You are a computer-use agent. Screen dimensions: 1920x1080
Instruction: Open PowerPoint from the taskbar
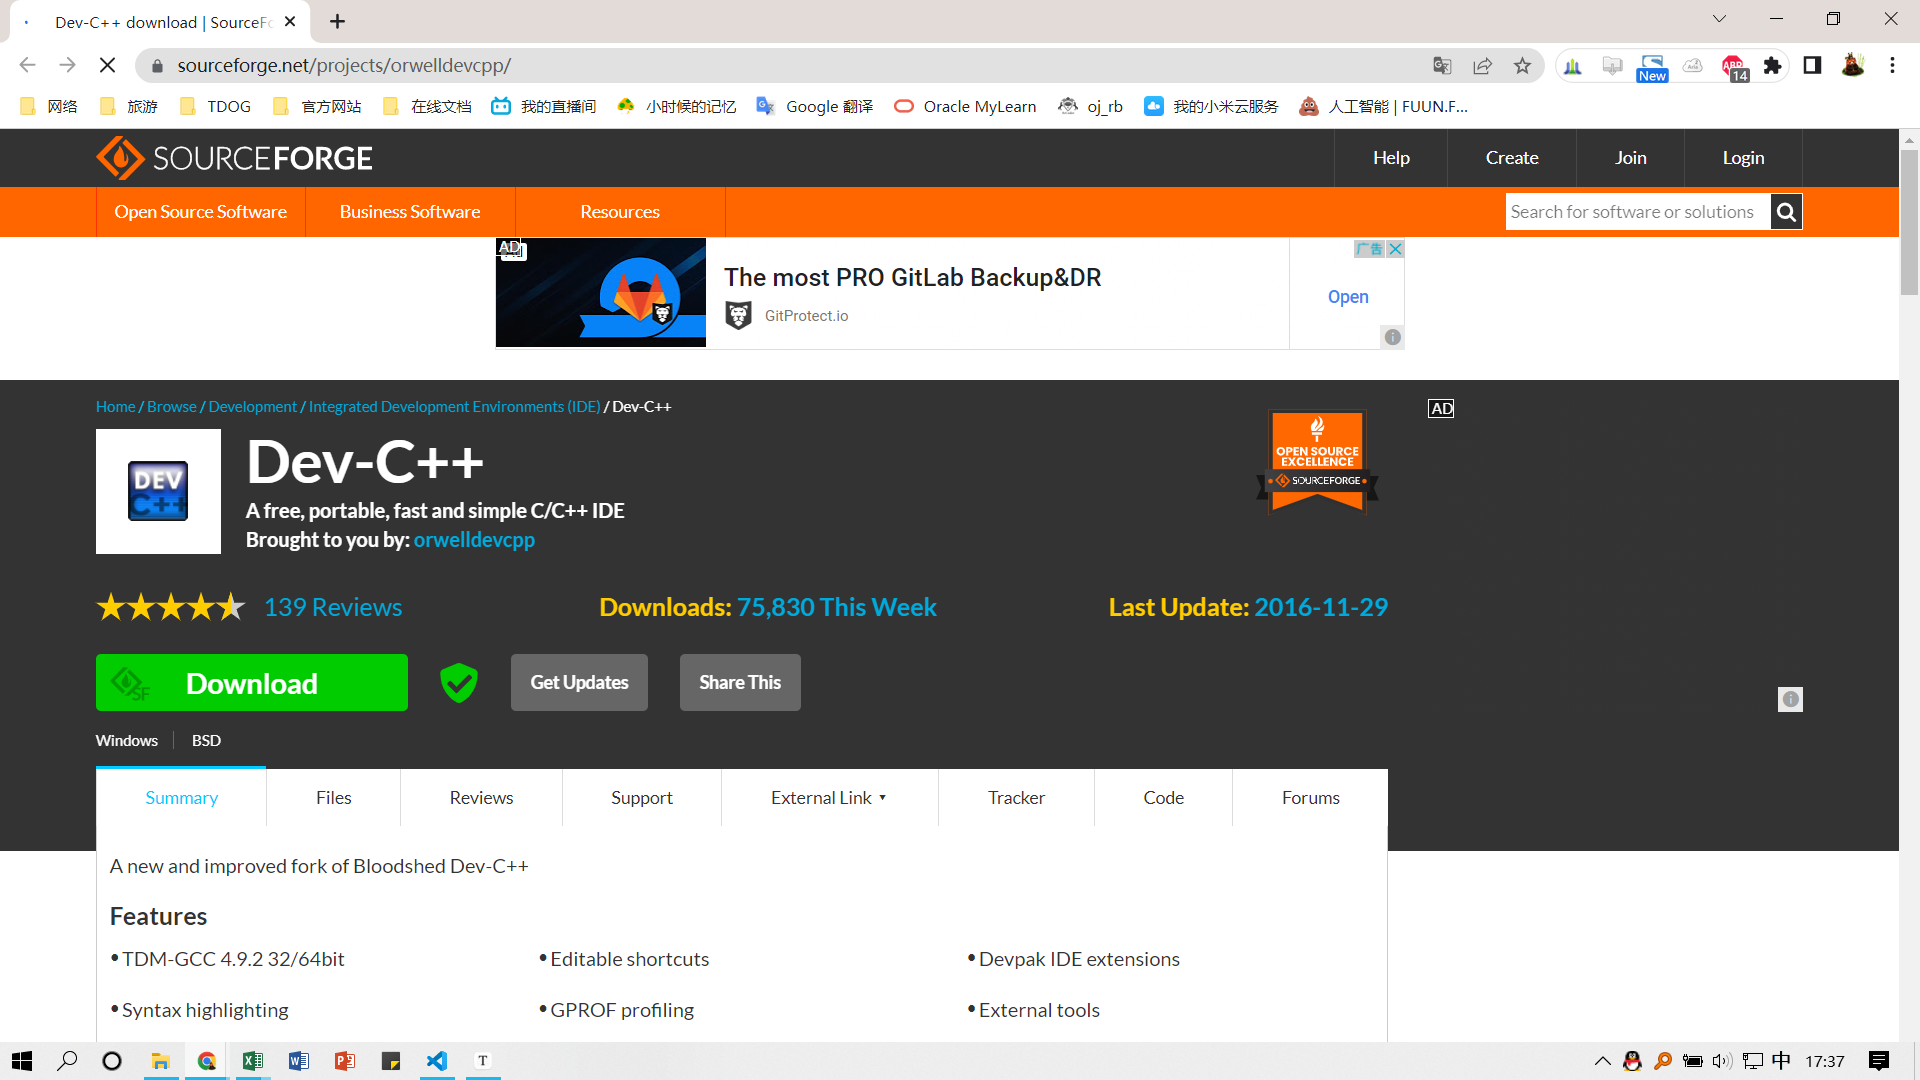coord(345,1061)
